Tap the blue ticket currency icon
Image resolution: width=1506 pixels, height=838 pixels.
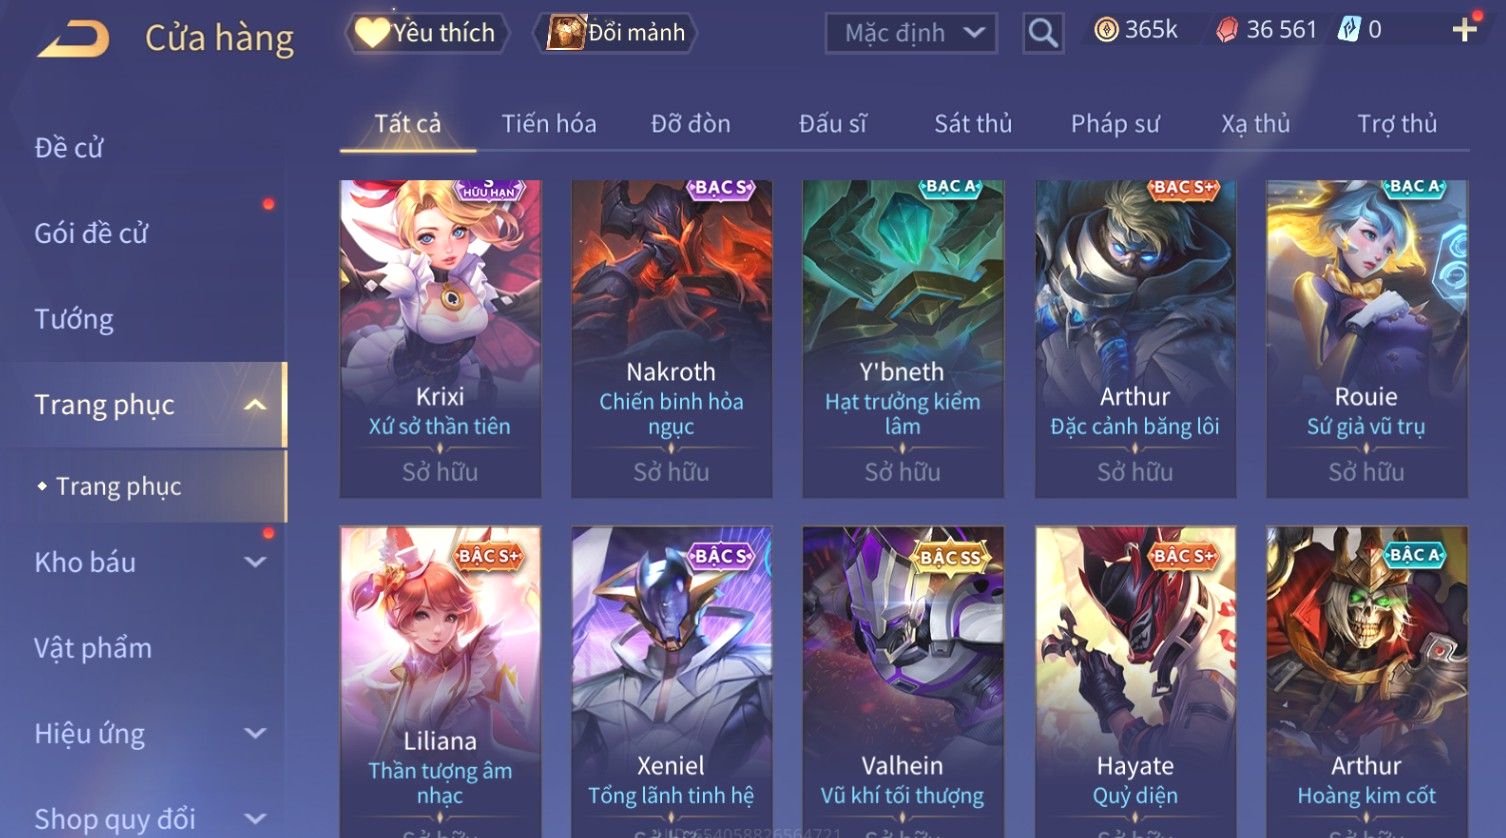(1349, 30)
